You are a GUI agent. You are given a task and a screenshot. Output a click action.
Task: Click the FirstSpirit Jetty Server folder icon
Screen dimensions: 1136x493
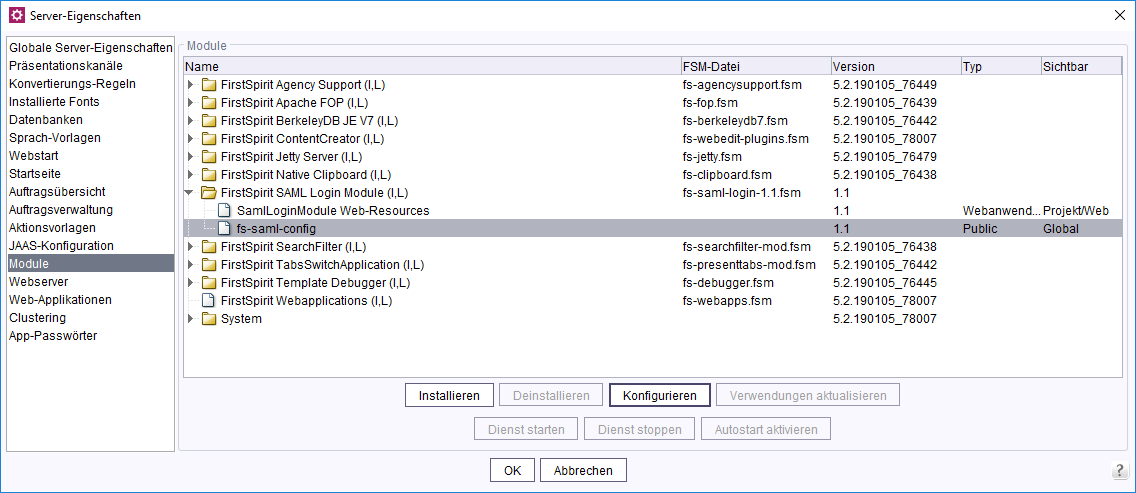[x=209, y=157]
